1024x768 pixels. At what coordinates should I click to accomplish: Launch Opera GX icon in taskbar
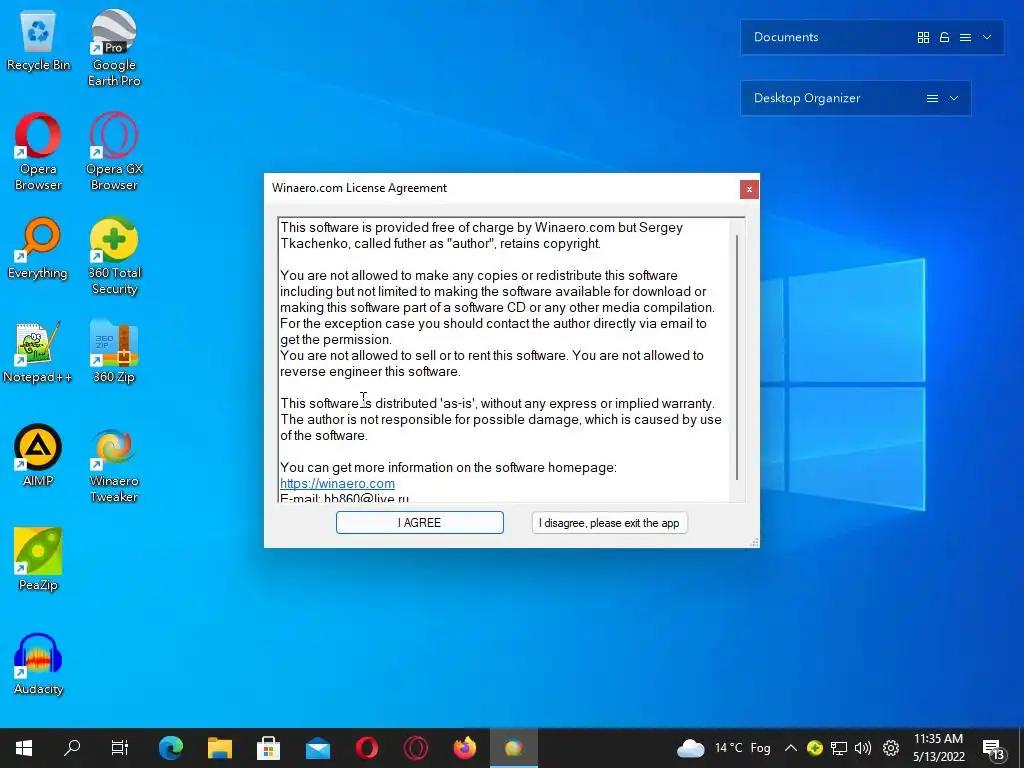[416, 748]
